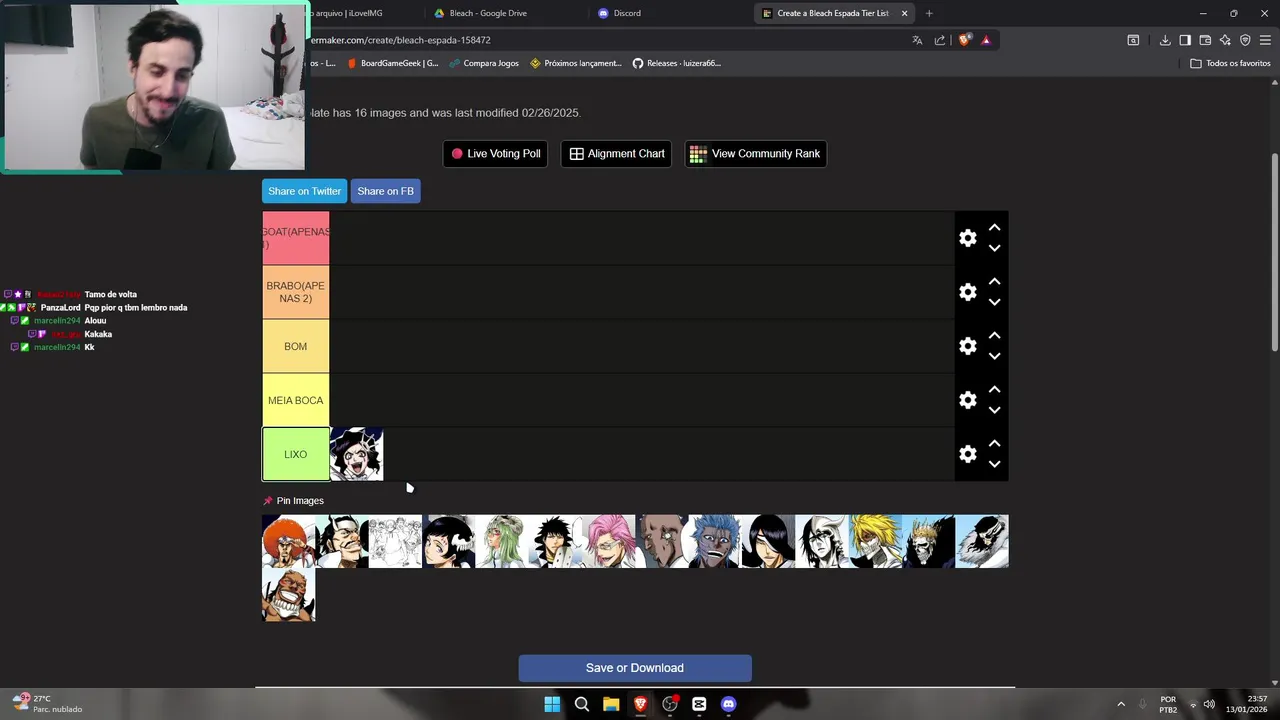1280x720 pixels.
Task: Select MEIA BOCA tier label
Action: 296,400
